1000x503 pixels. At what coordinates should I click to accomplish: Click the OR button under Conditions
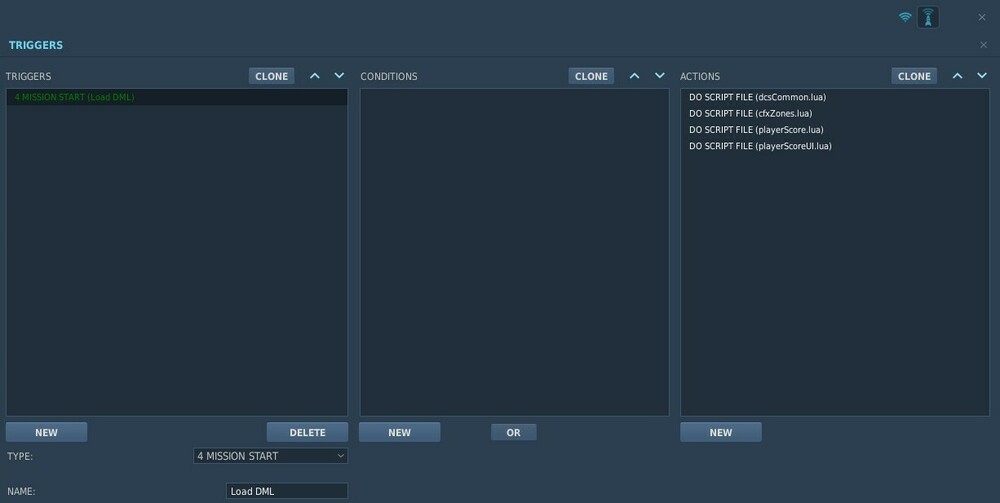(x=513, y=432)
